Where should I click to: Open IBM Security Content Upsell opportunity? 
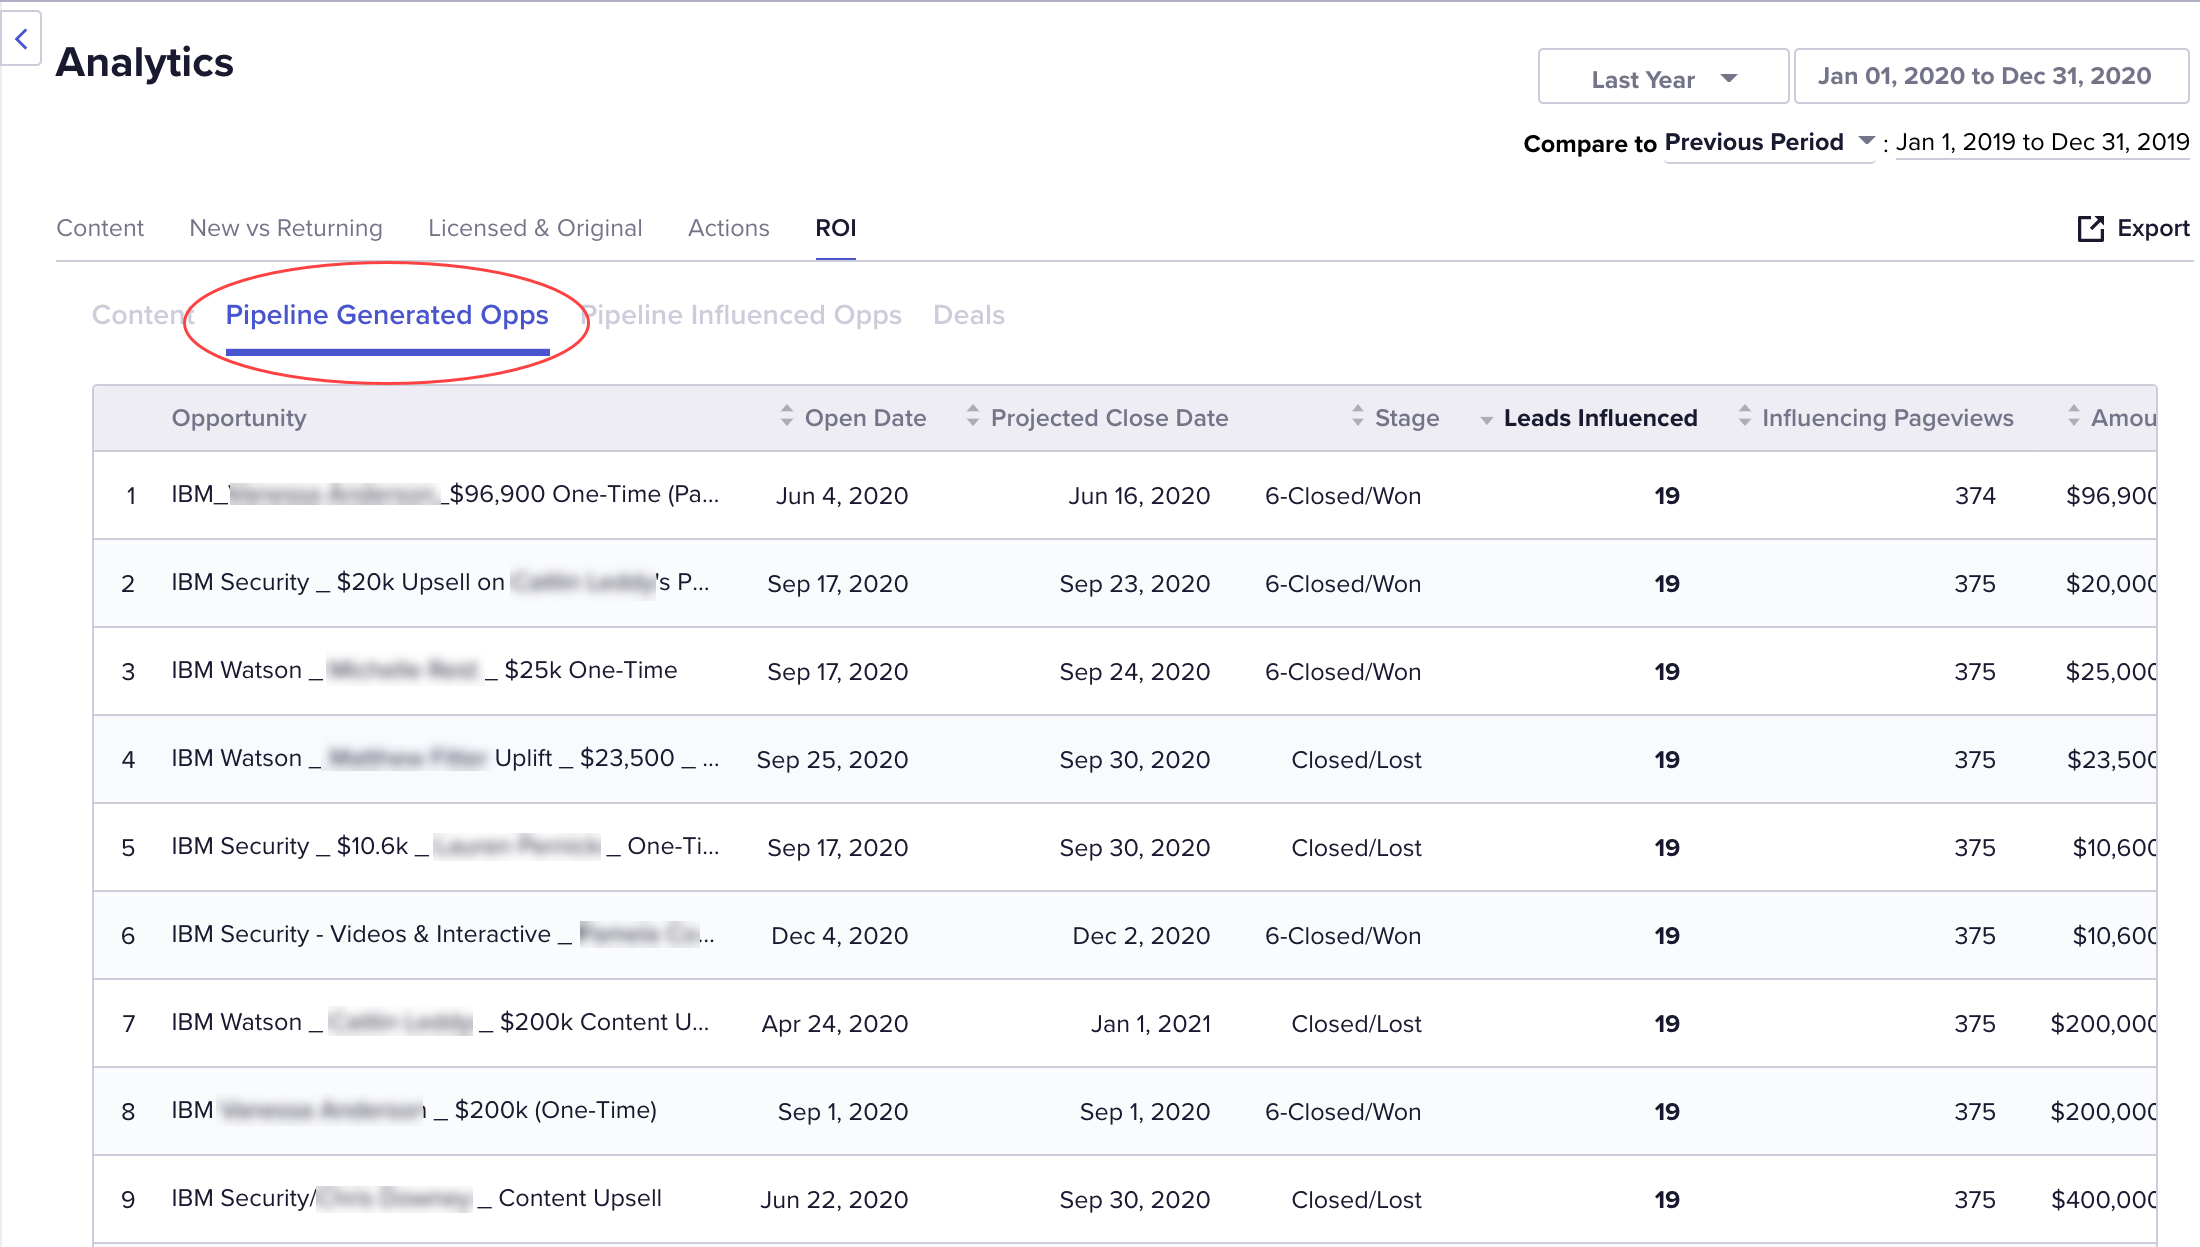(416, 1199)
